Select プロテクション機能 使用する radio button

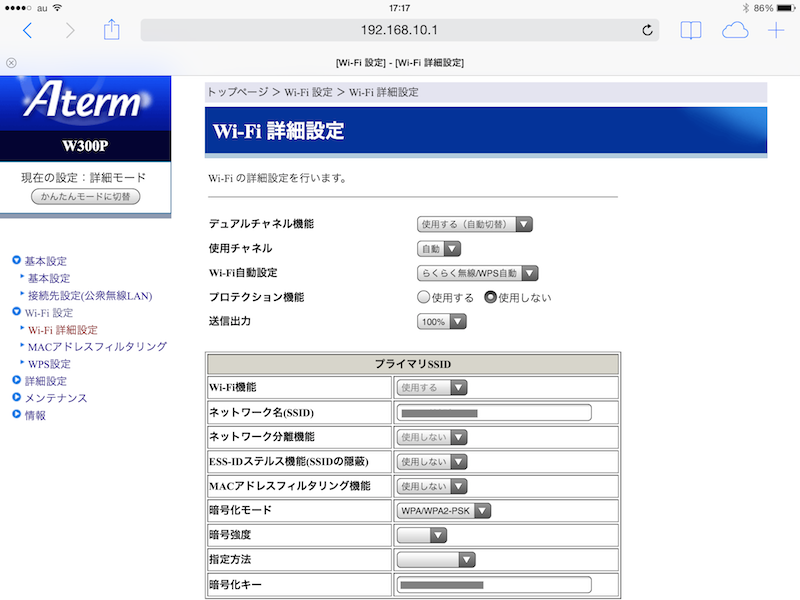tap(424, 297)
